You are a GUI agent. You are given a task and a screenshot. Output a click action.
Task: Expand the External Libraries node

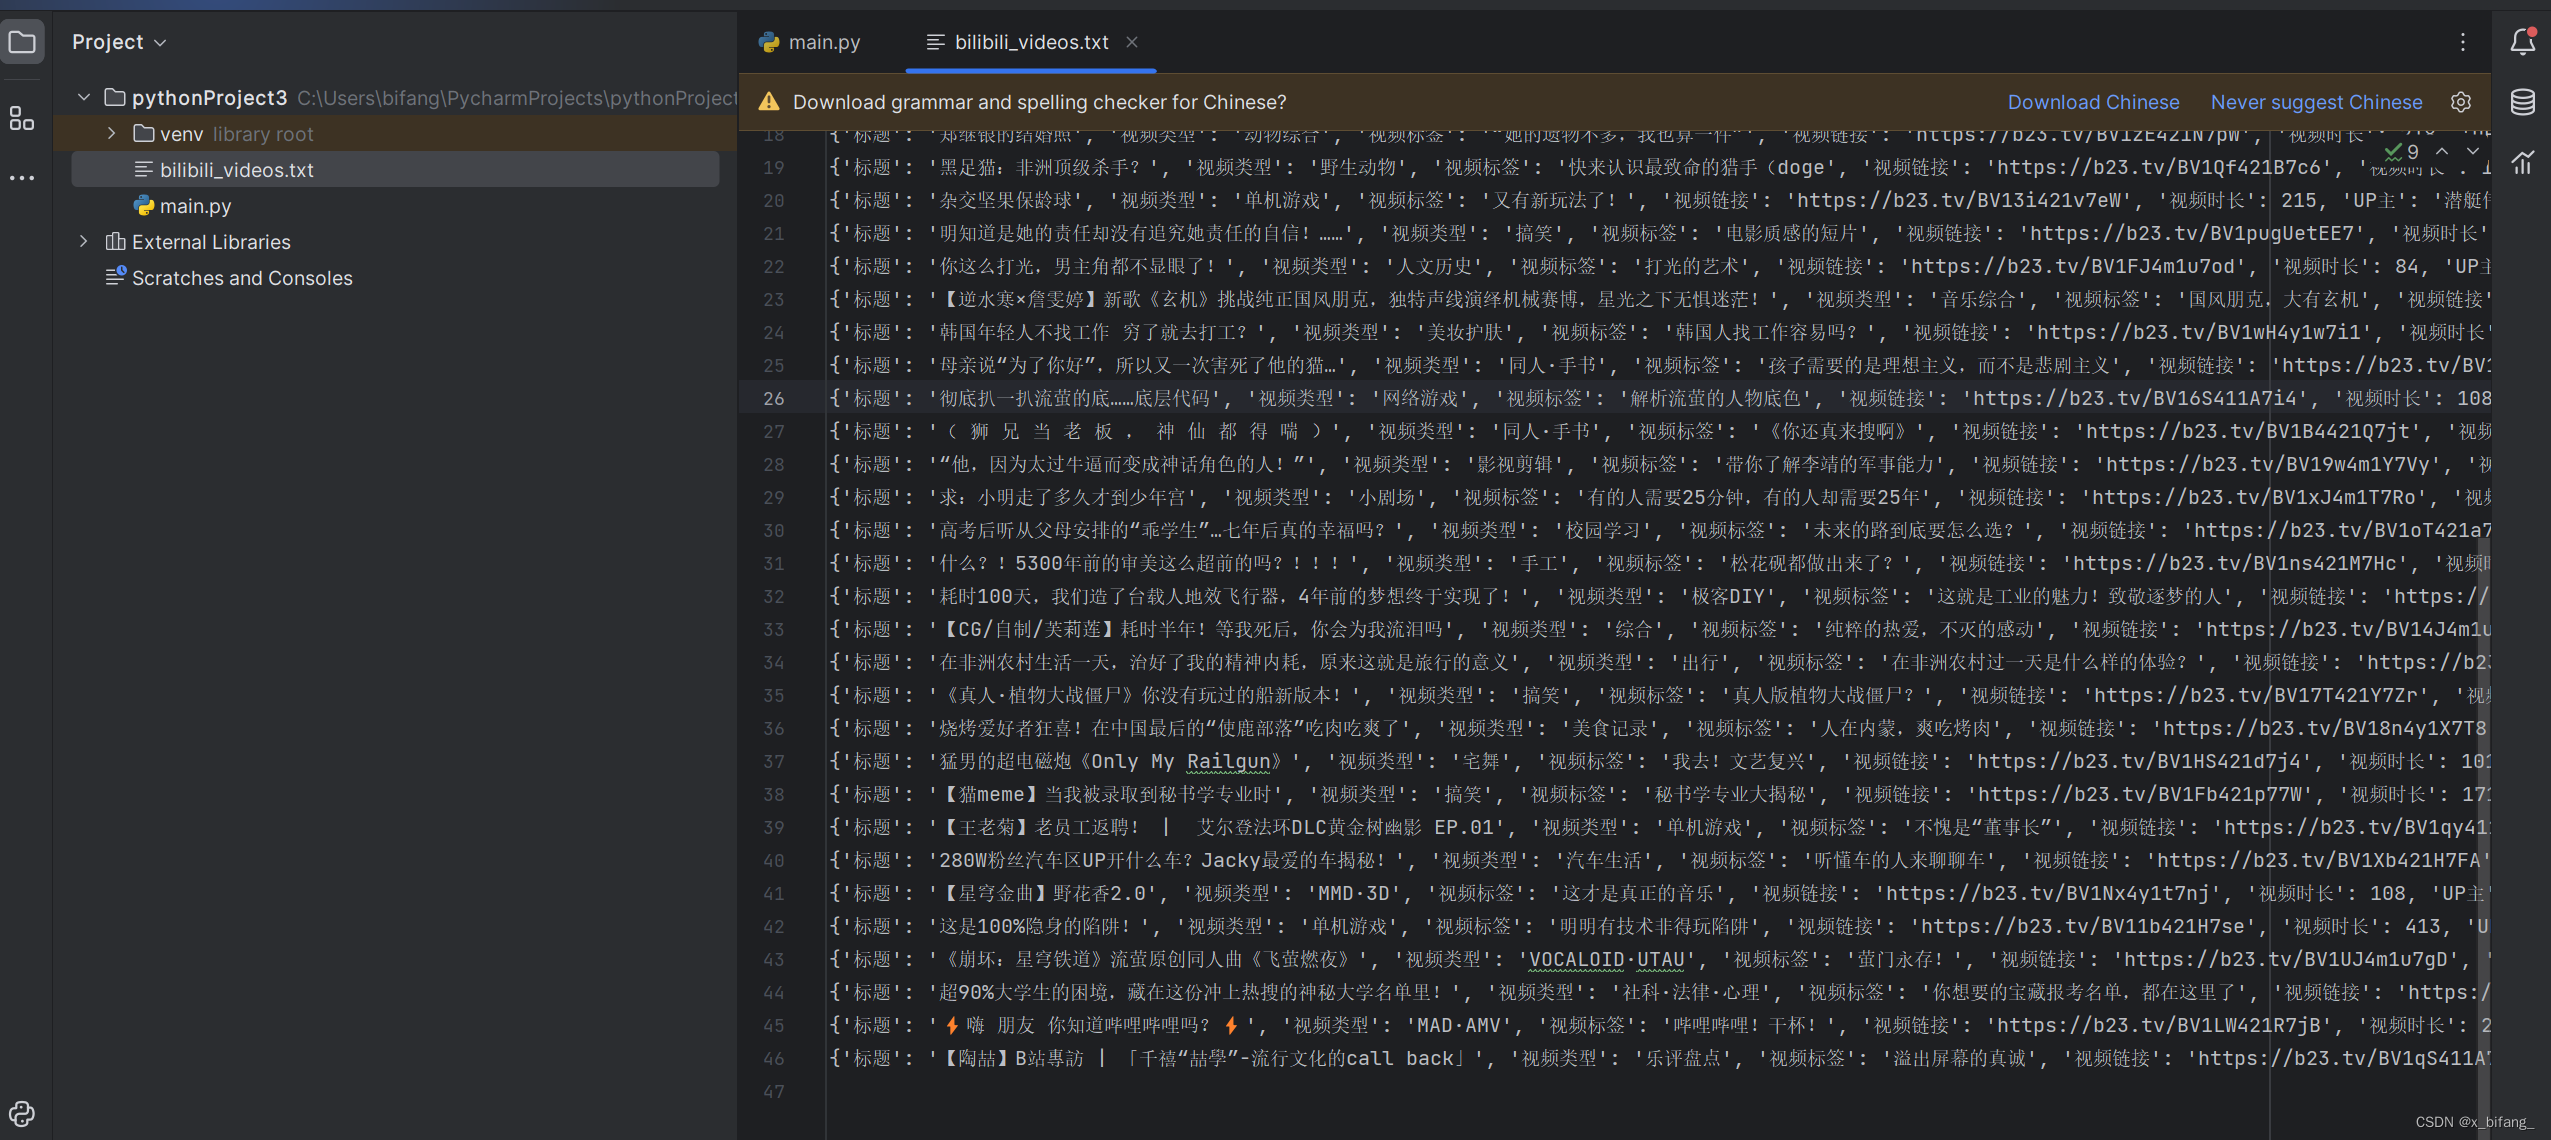(x=84, y=242)
